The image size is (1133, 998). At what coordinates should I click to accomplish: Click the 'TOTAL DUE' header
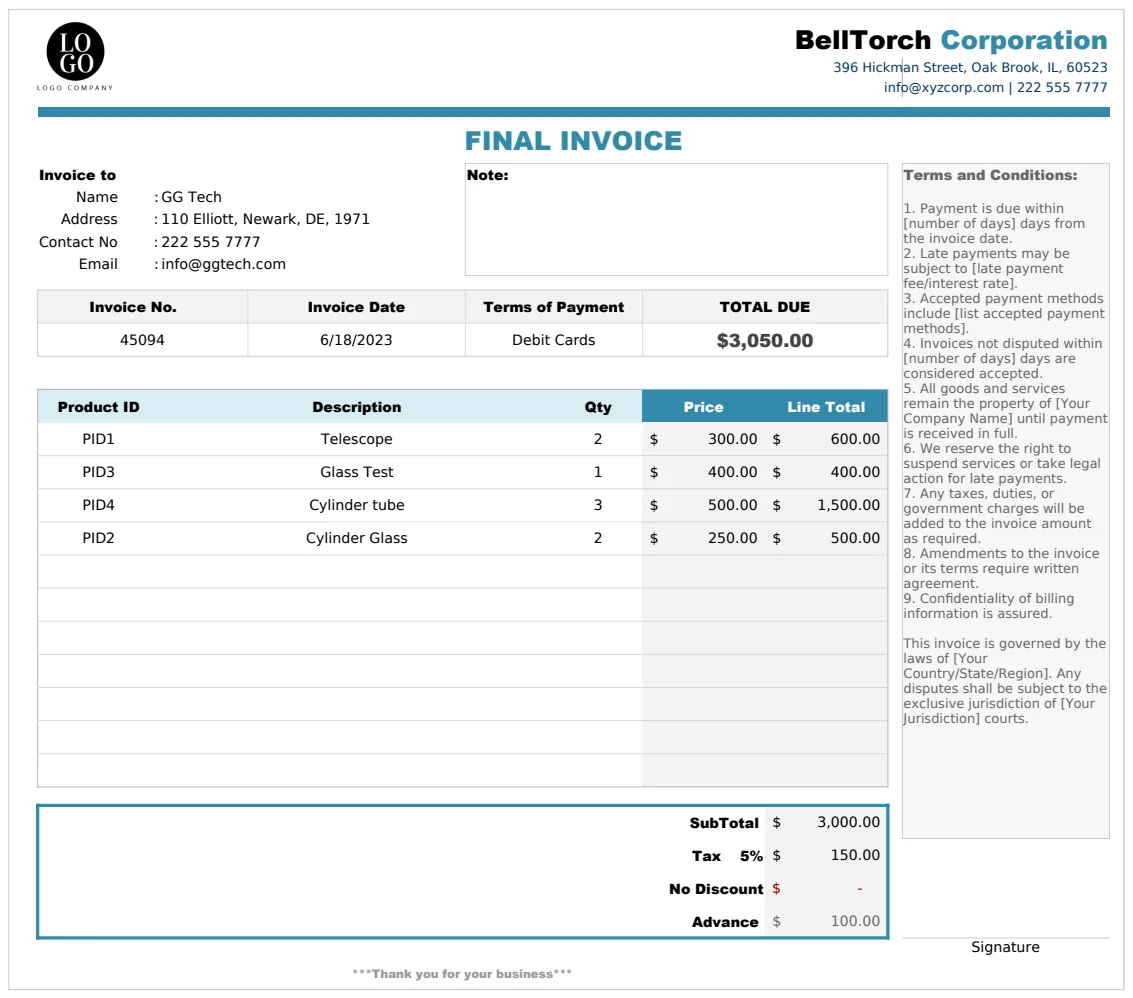pos(764,307)
